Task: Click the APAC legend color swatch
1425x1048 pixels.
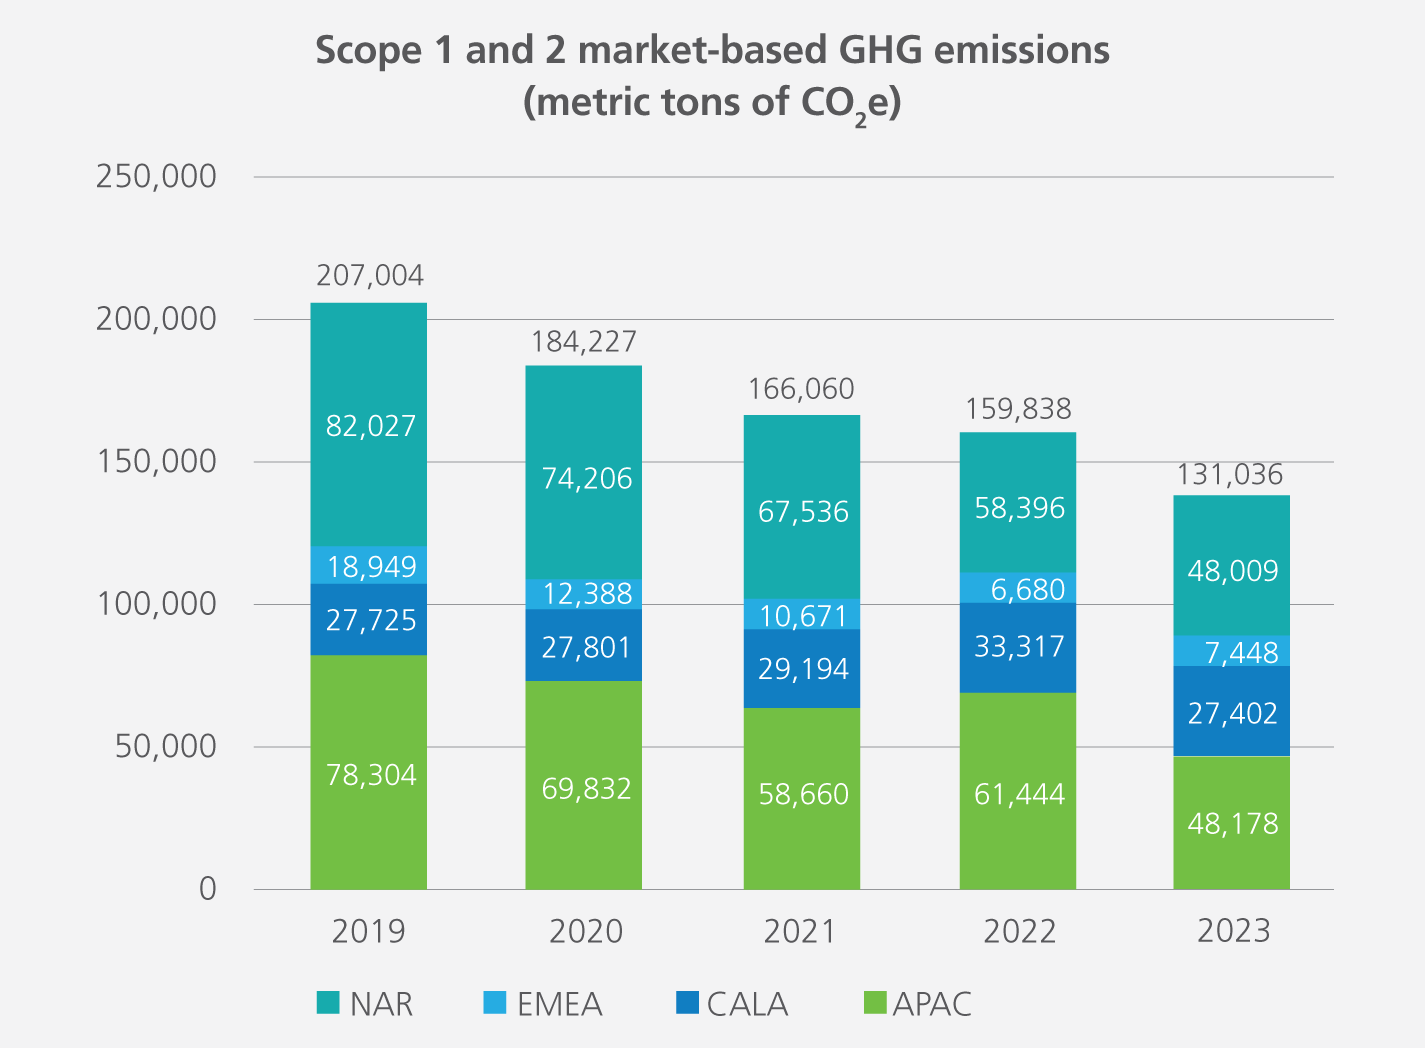Action: tap(876, 1002)
